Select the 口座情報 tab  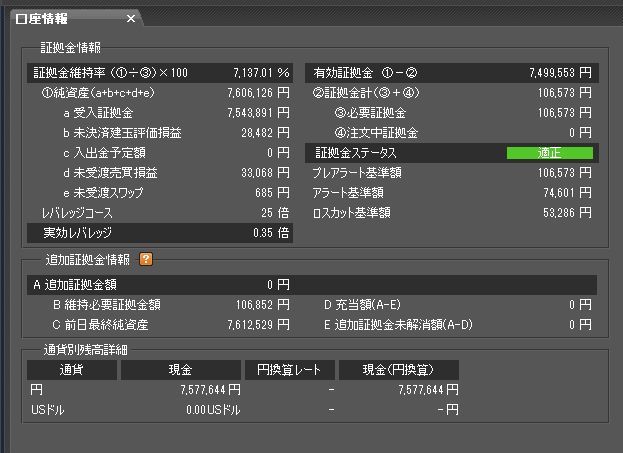coord(58,18)
